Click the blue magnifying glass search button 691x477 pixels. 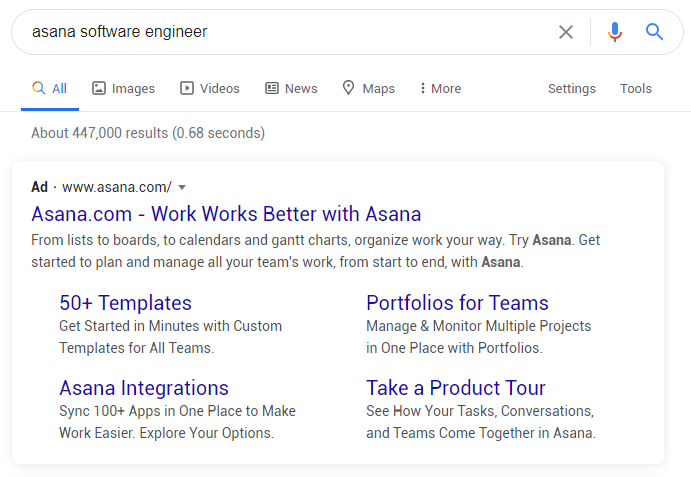(655, 32)
